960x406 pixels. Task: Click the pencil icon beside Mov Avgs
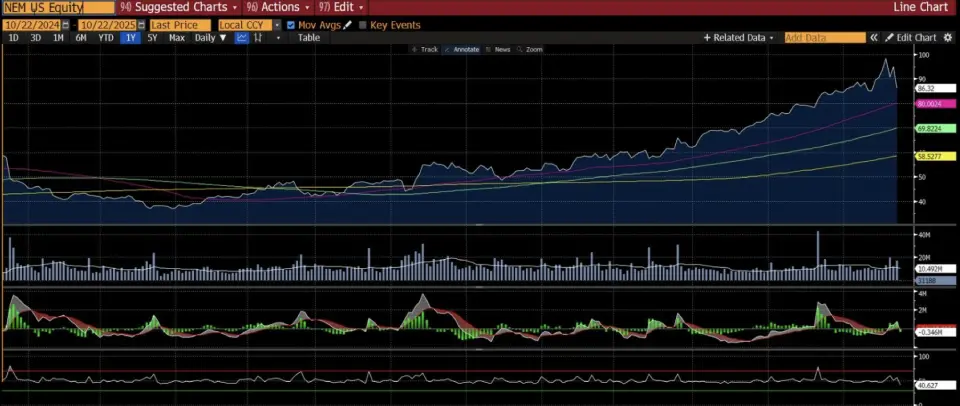[x=348, y=25]
